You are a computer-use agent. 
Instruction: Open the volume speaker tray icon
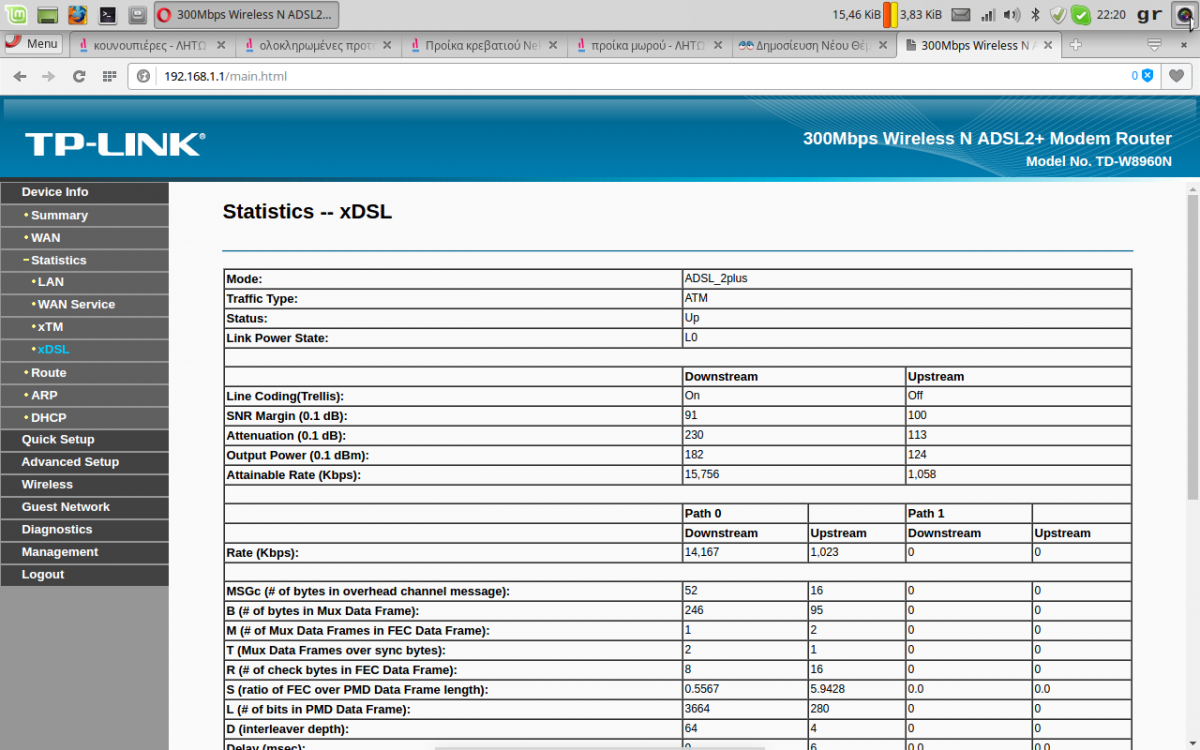pyautogui.click(x=1012, y=15)
